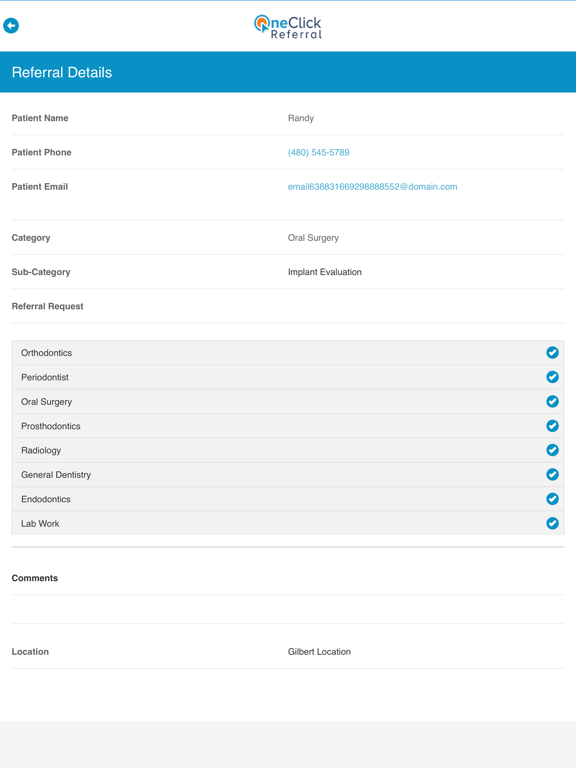Select the Prosthodontics row label
576x768 pixels.
point(50,426)
